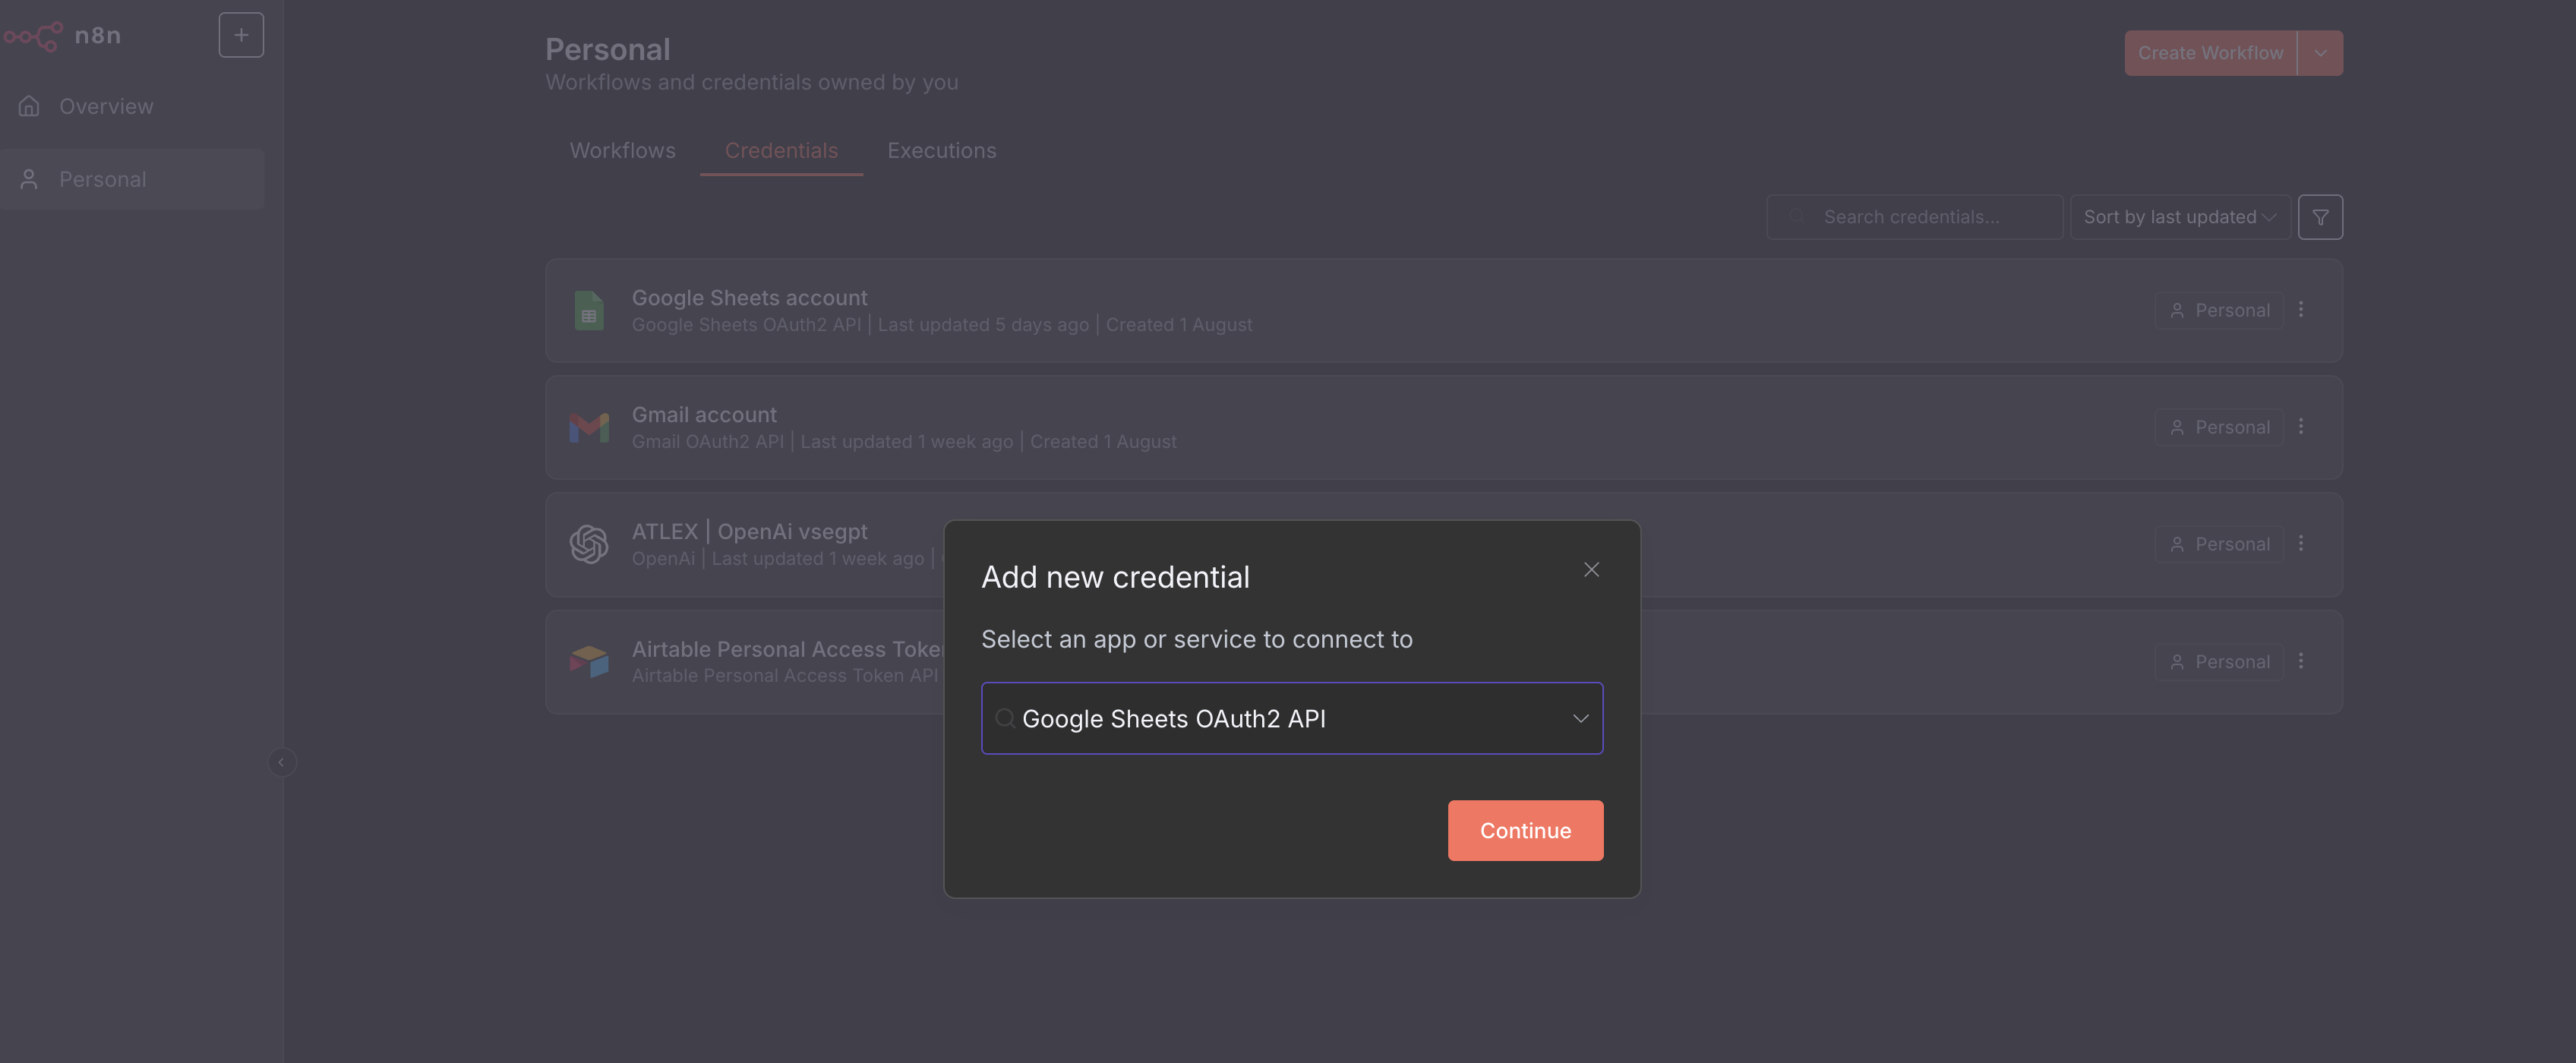Screen dimensions: 2576x1063
Task: Click the search icon in app selector
Action: [x=1005, y=718]
